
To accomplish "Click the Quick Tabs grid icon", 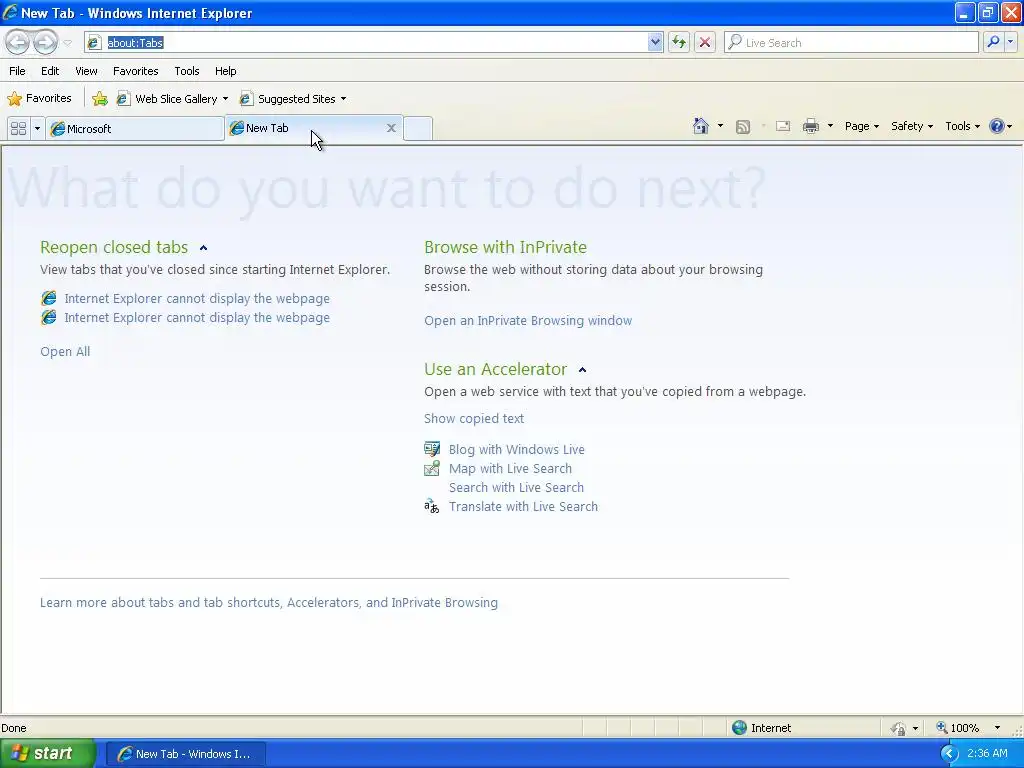I will 18,129.
